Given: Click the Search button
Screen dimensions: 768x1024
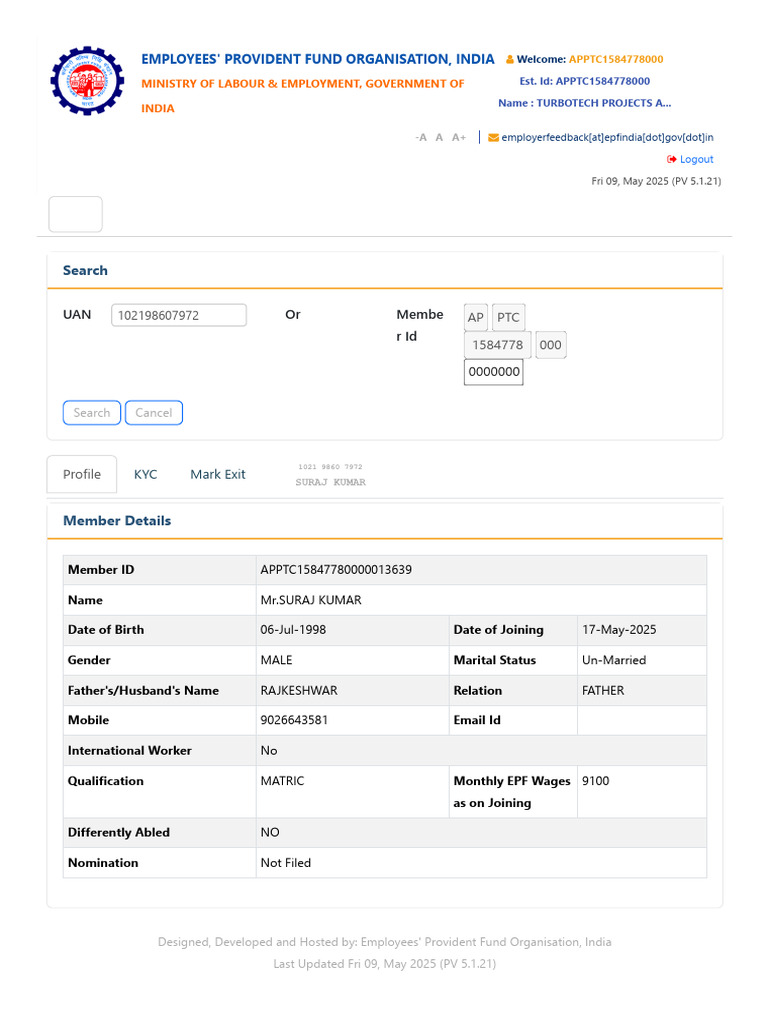Looking at the screenshot, I should [92, 413].
